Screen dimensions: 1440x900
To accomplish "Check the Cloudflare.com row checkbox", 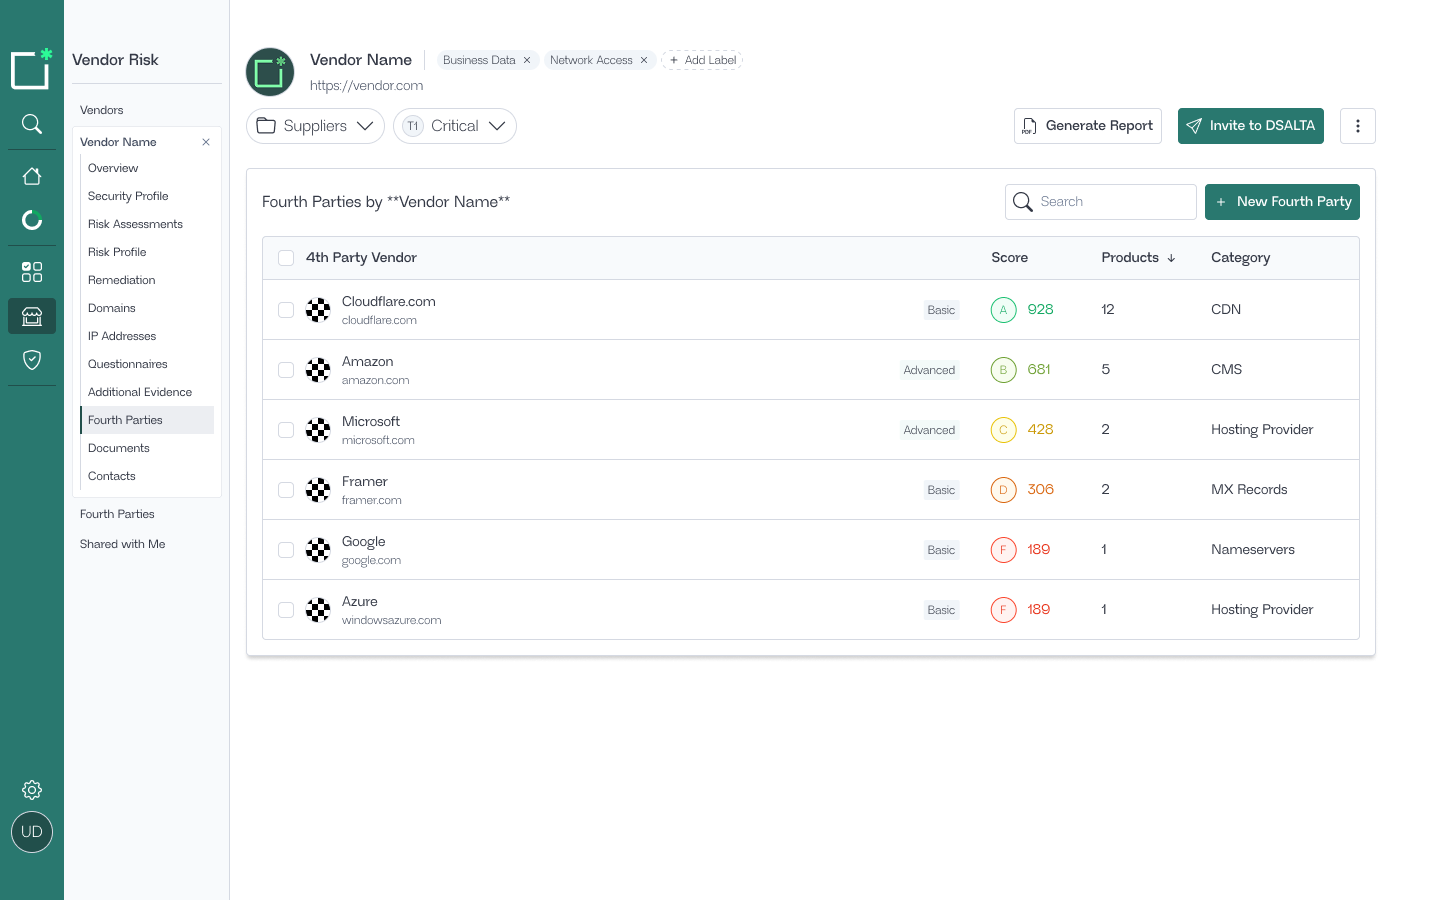I will coord(286,310).
